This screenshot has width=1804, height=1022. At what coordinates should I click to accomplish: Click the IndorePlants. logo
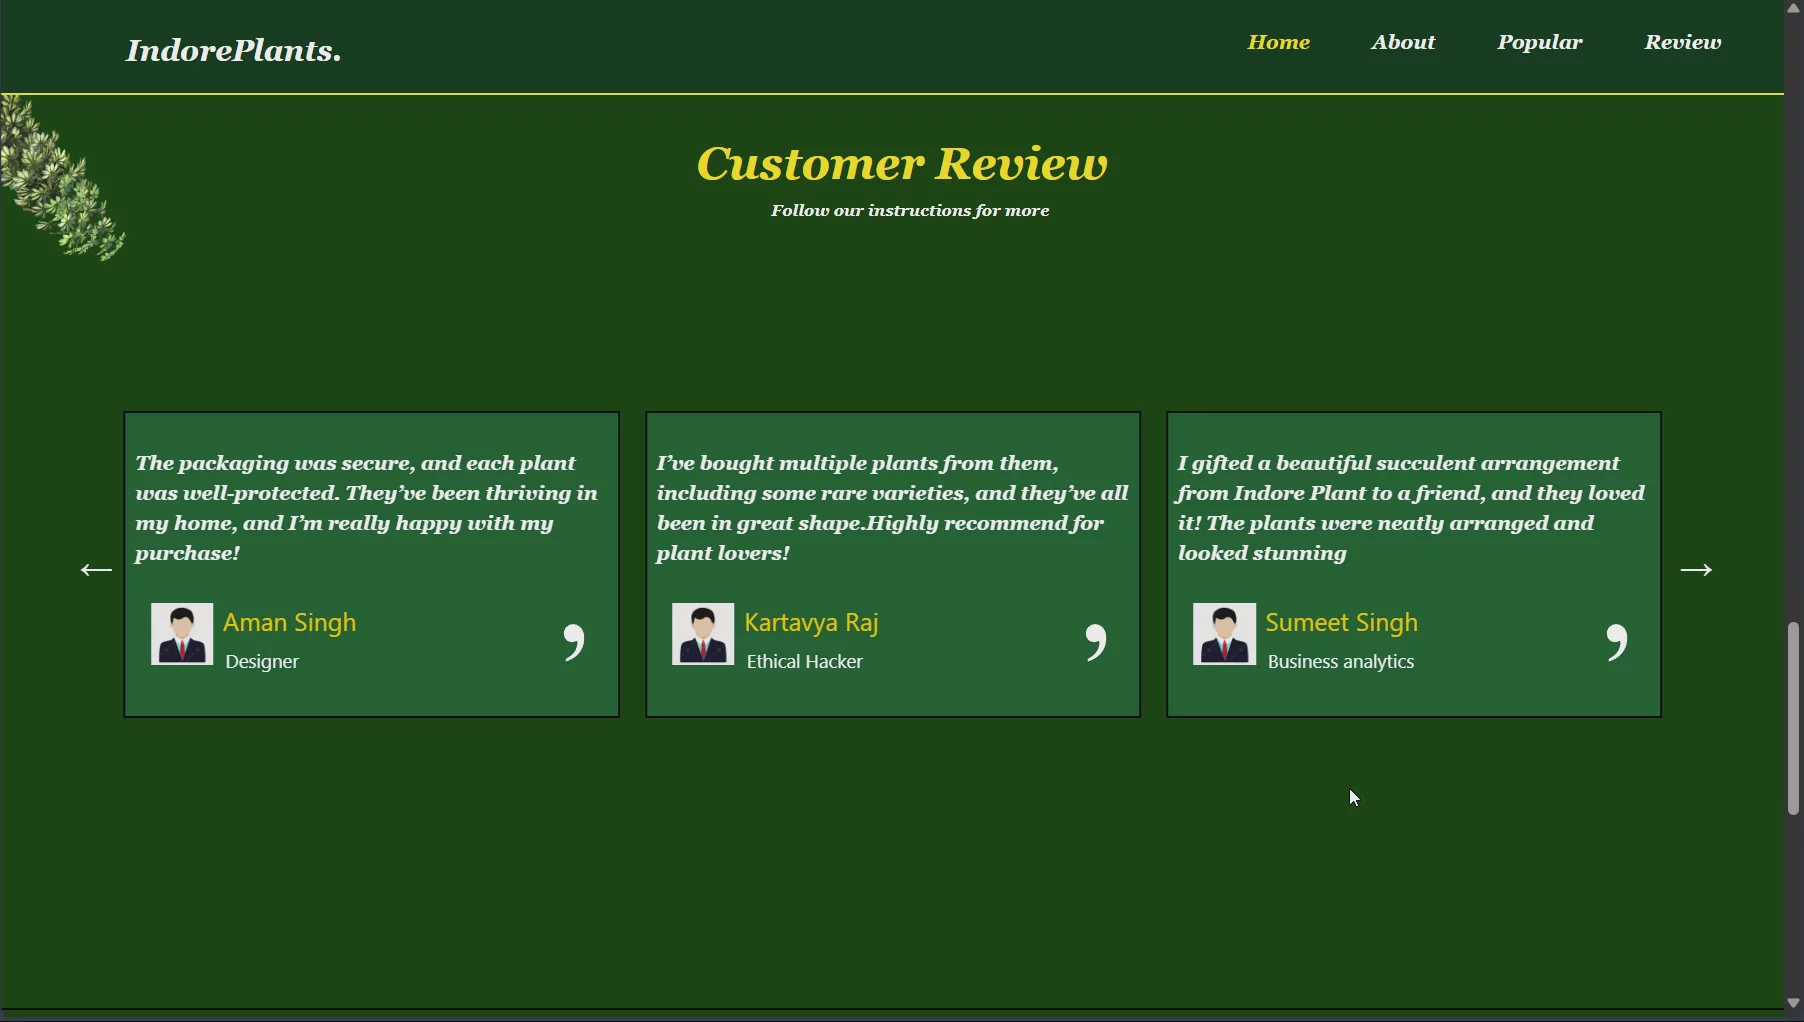[233, 51]
